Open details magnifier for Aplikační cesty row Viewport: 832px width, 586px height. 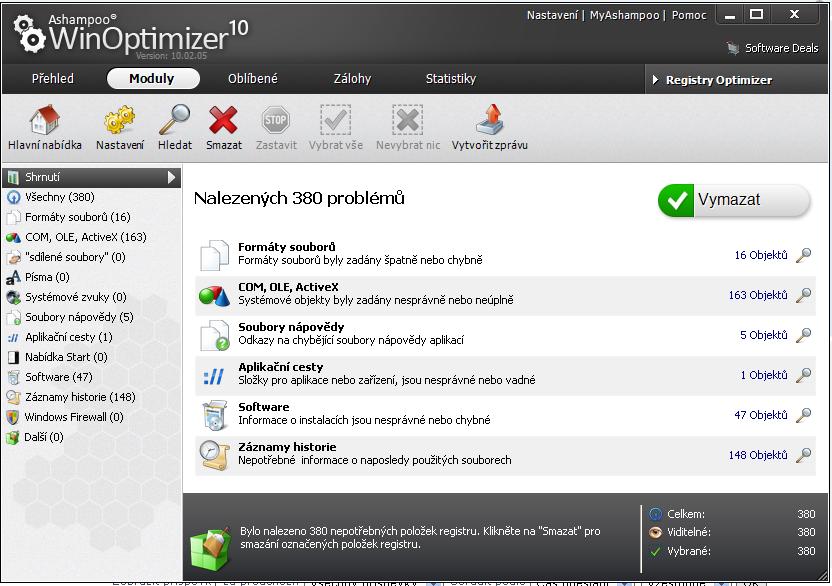pyautogui.click(x=804, y=375)
